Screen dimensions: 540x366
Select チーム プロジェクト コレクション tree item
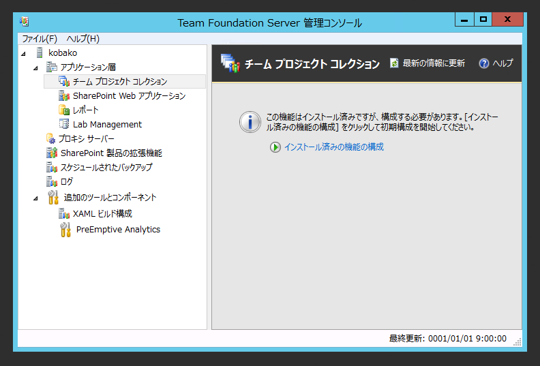click(x=120, y=81)
